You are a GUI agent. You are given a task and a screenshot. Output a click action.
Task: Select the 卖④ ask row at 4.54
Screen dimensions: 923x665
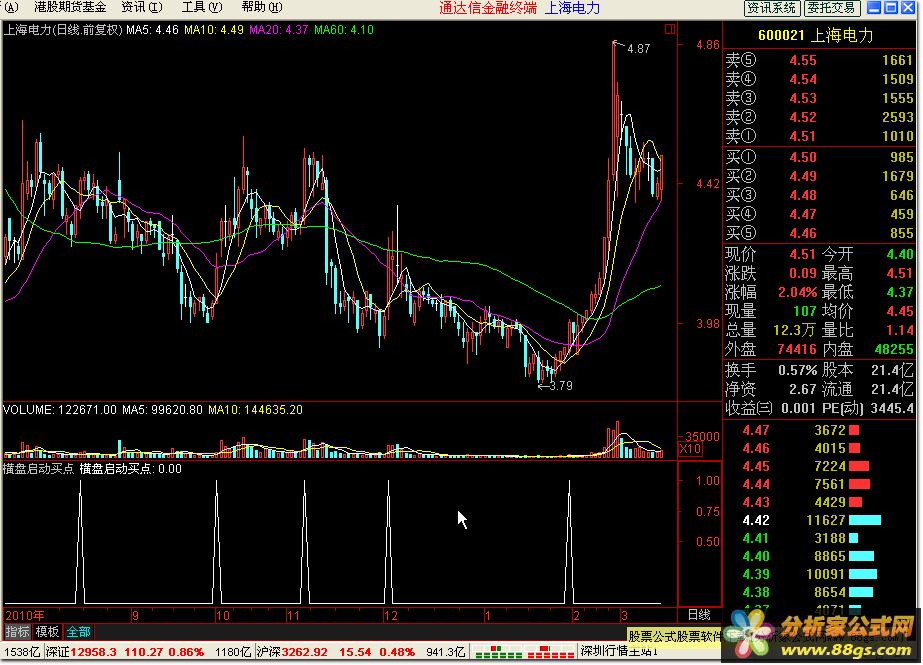[819, 79]
